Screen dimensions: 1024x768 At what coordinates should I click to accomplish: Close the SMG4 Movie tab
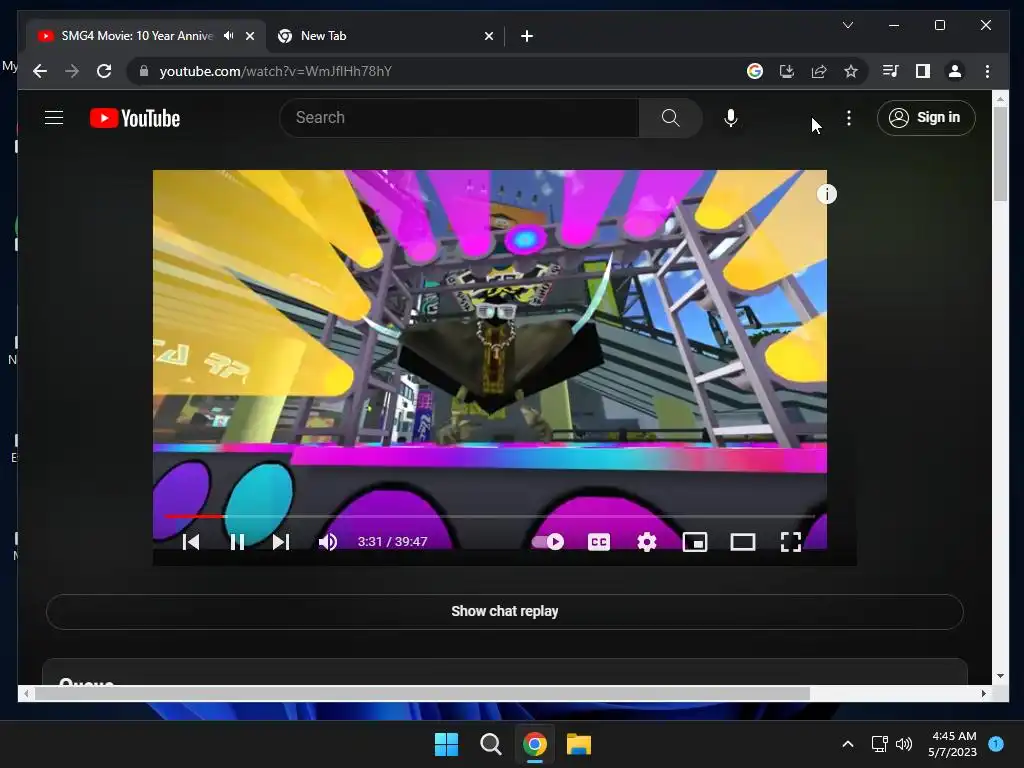coord(249,36)
